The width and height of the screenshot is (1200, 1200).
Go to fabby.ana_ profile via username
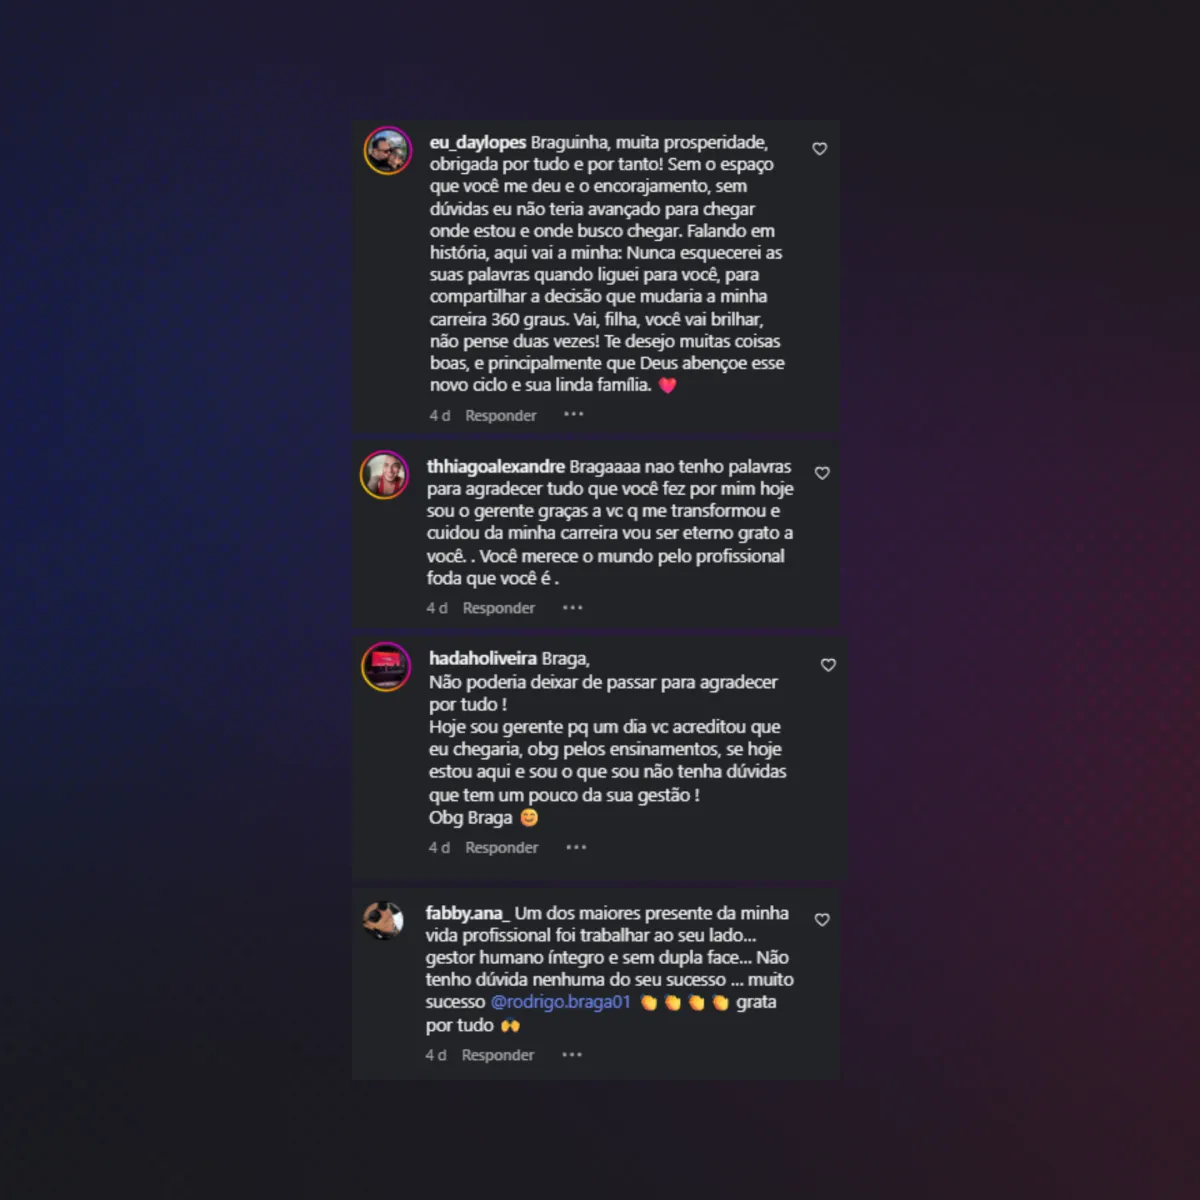pos(467,913)
